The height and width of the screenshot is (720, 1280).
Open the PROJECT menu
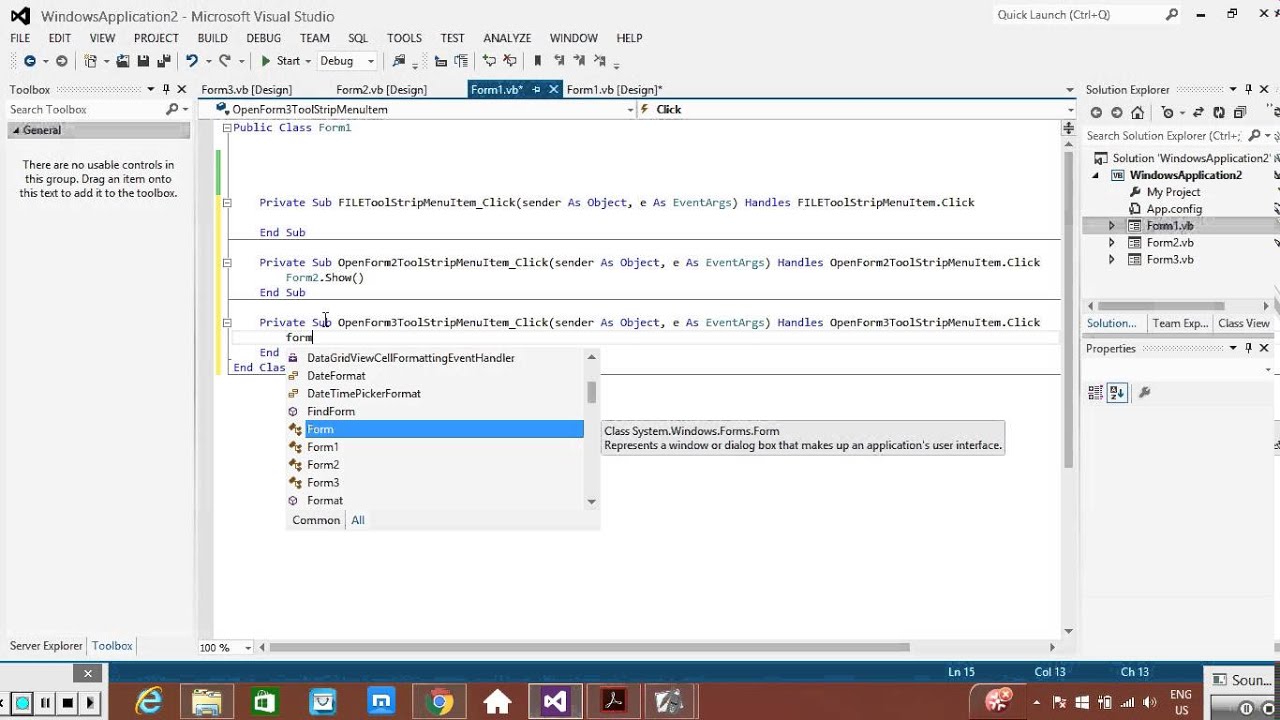156,38
